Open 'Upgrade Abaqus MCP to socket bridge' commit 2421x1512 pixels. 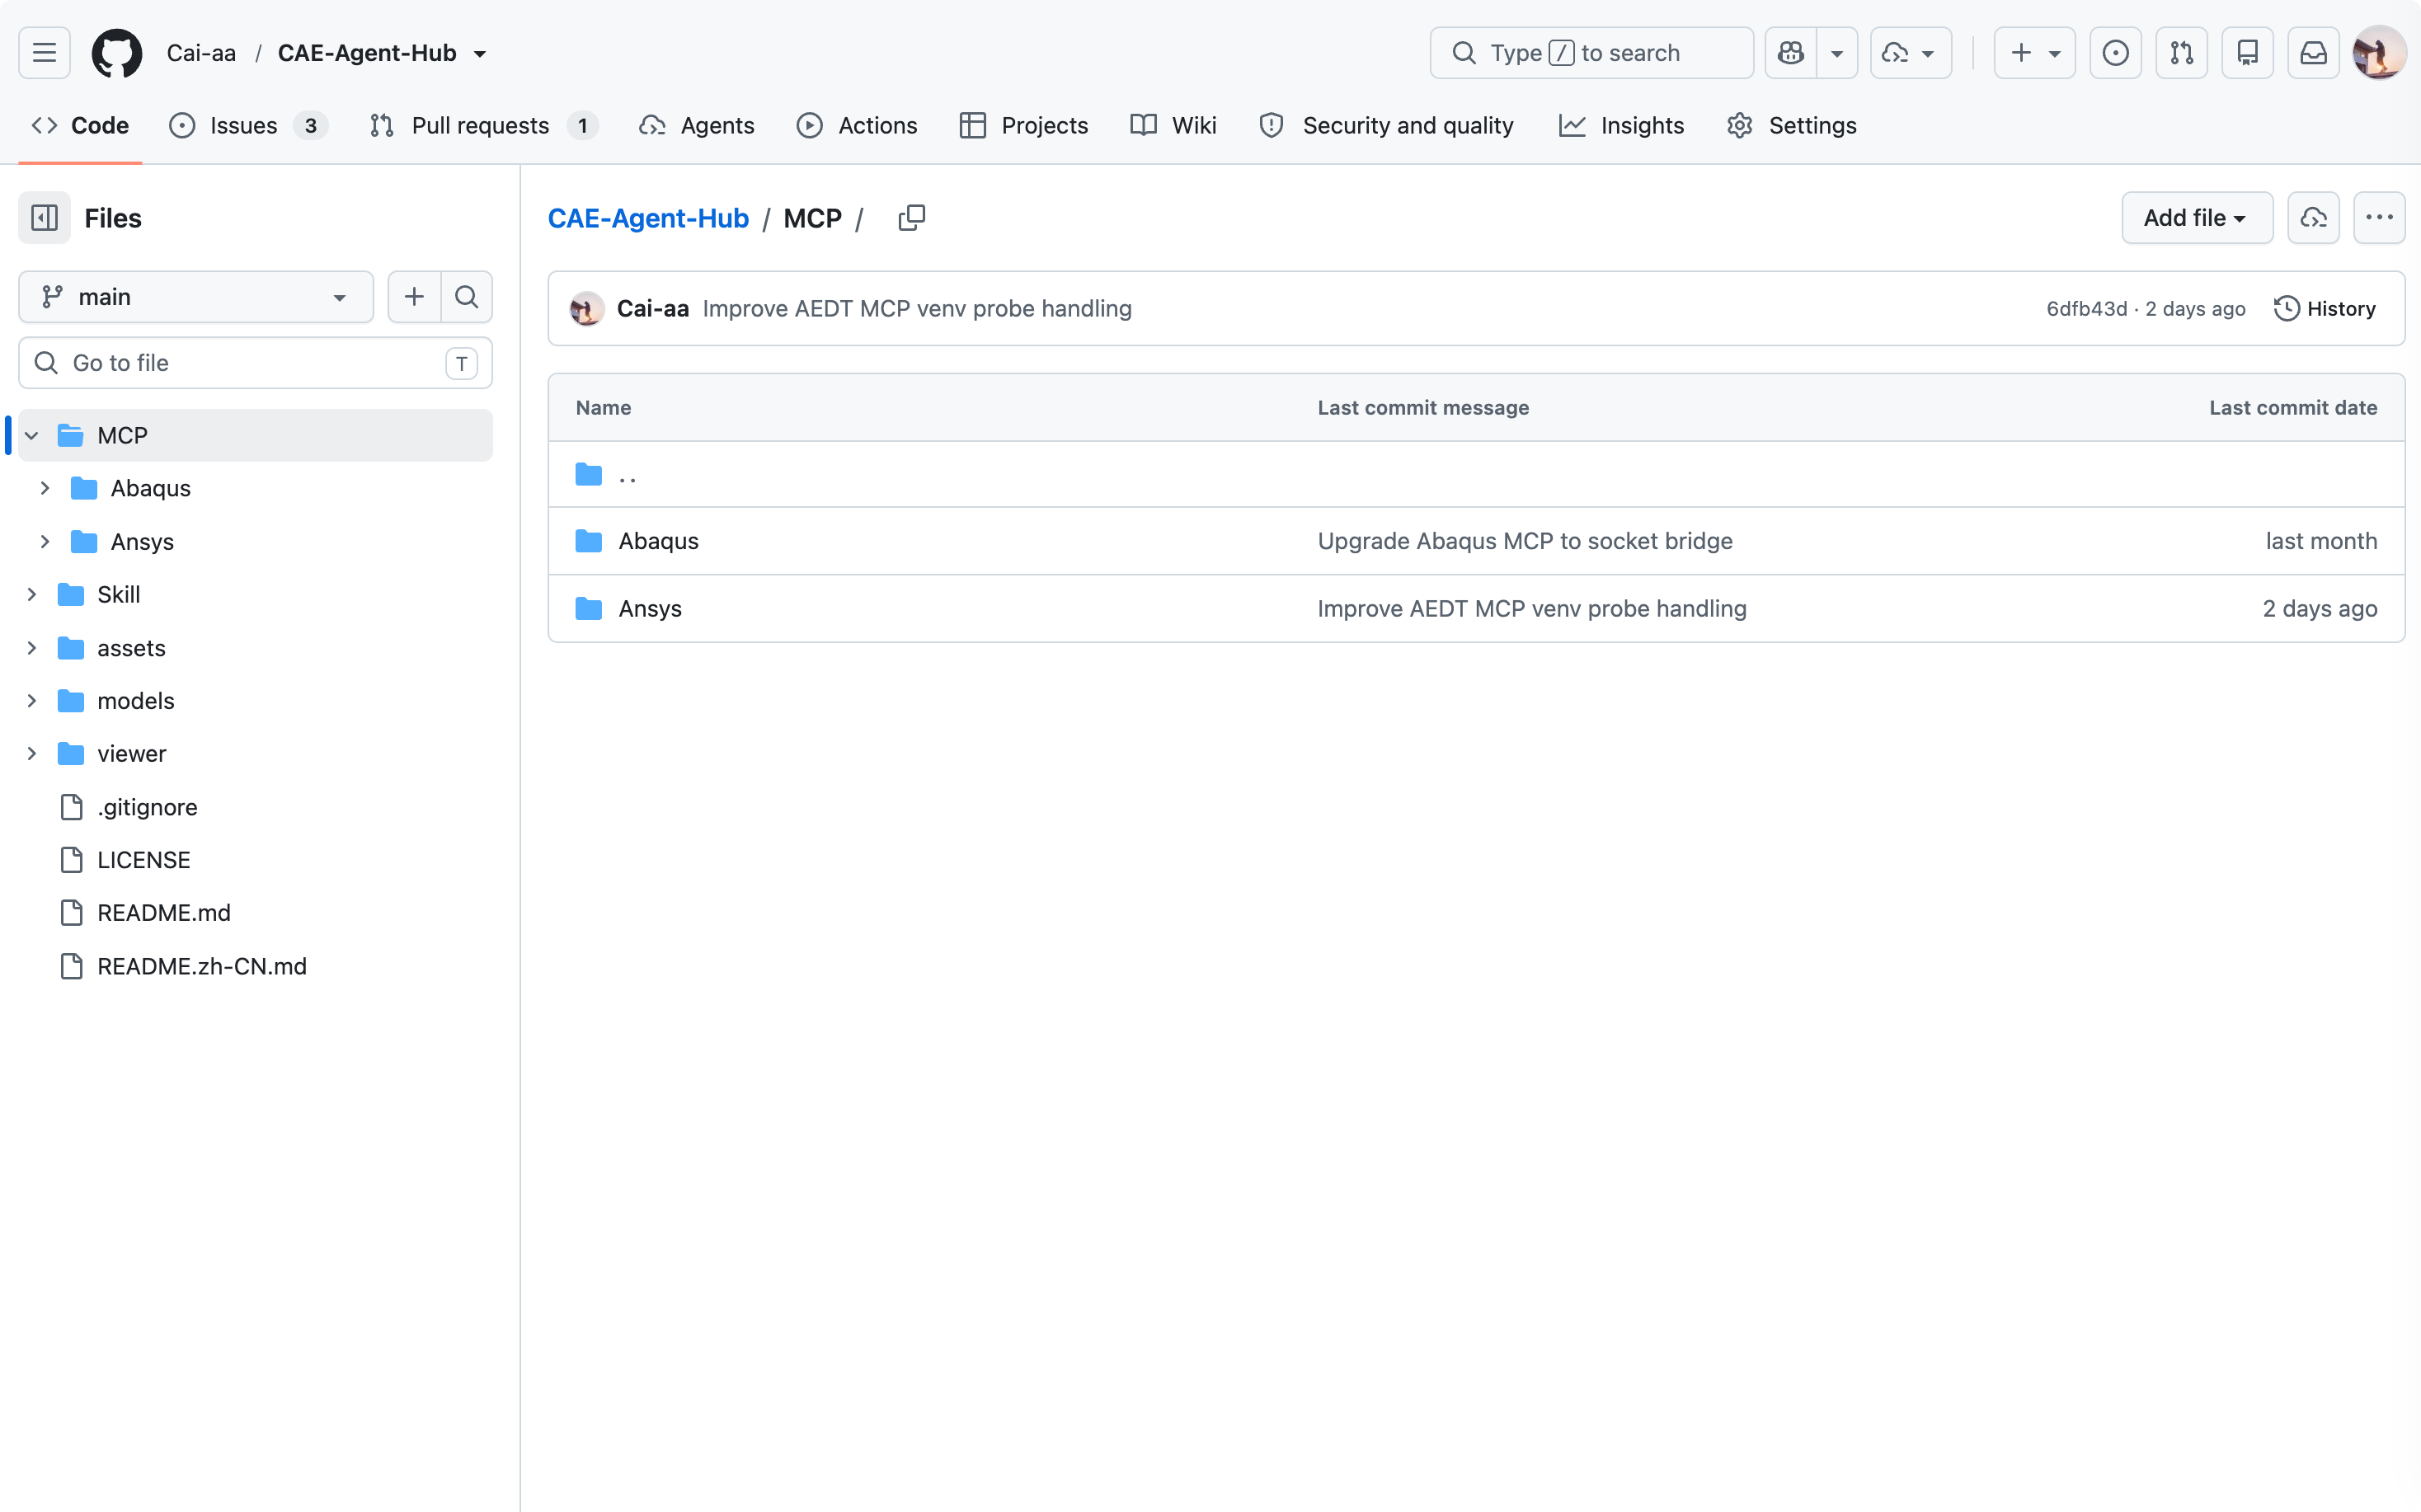click(1525, 541)
